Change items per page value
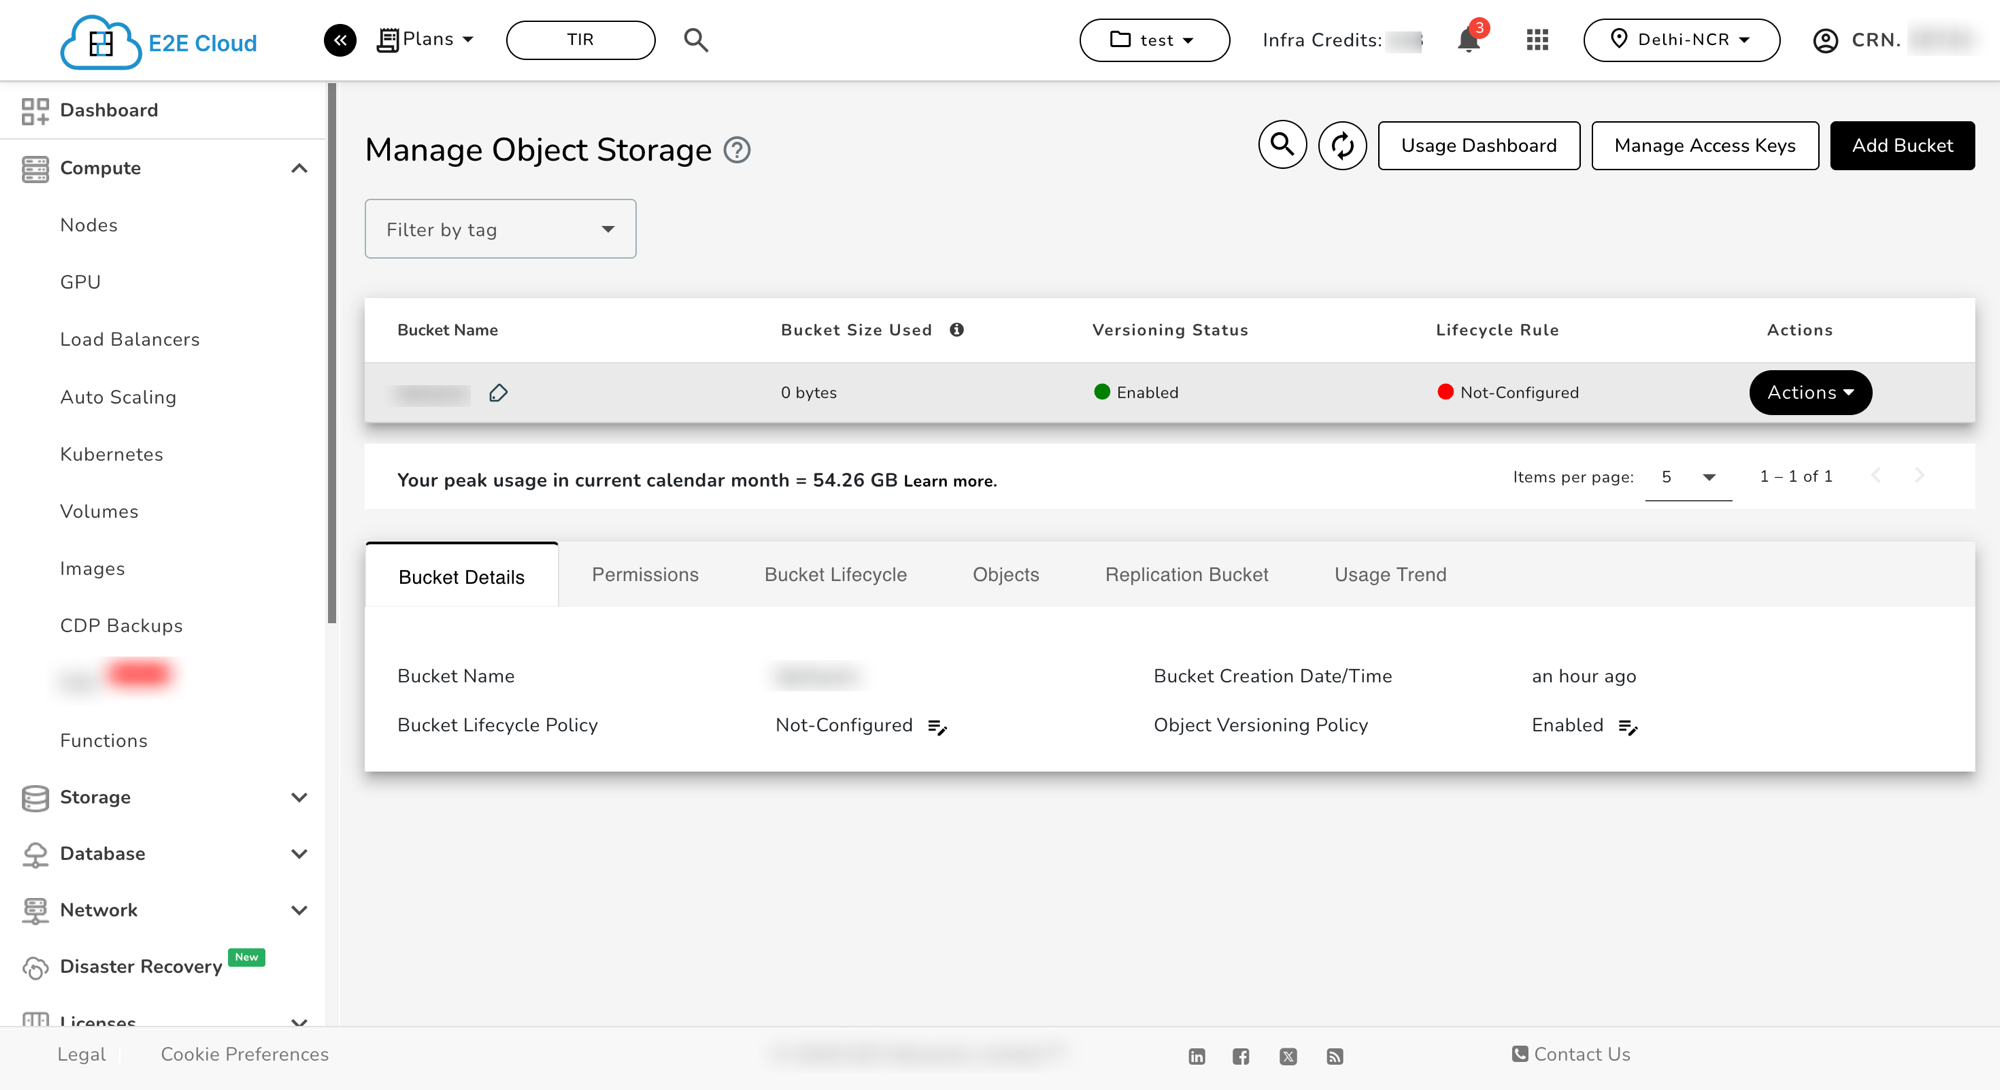The image size is (2000, 1090). (x=1688, y=477)
